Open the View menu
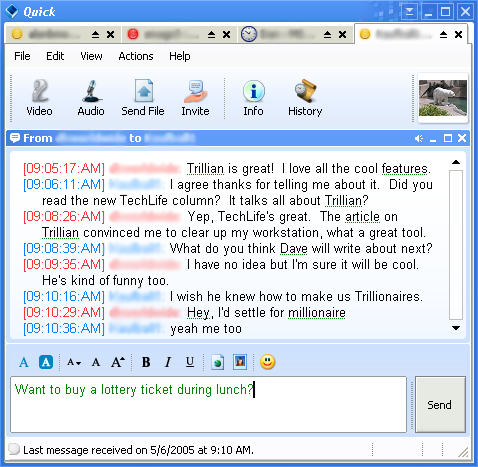This screenshot has width=478, height=467. pos(91,56)
